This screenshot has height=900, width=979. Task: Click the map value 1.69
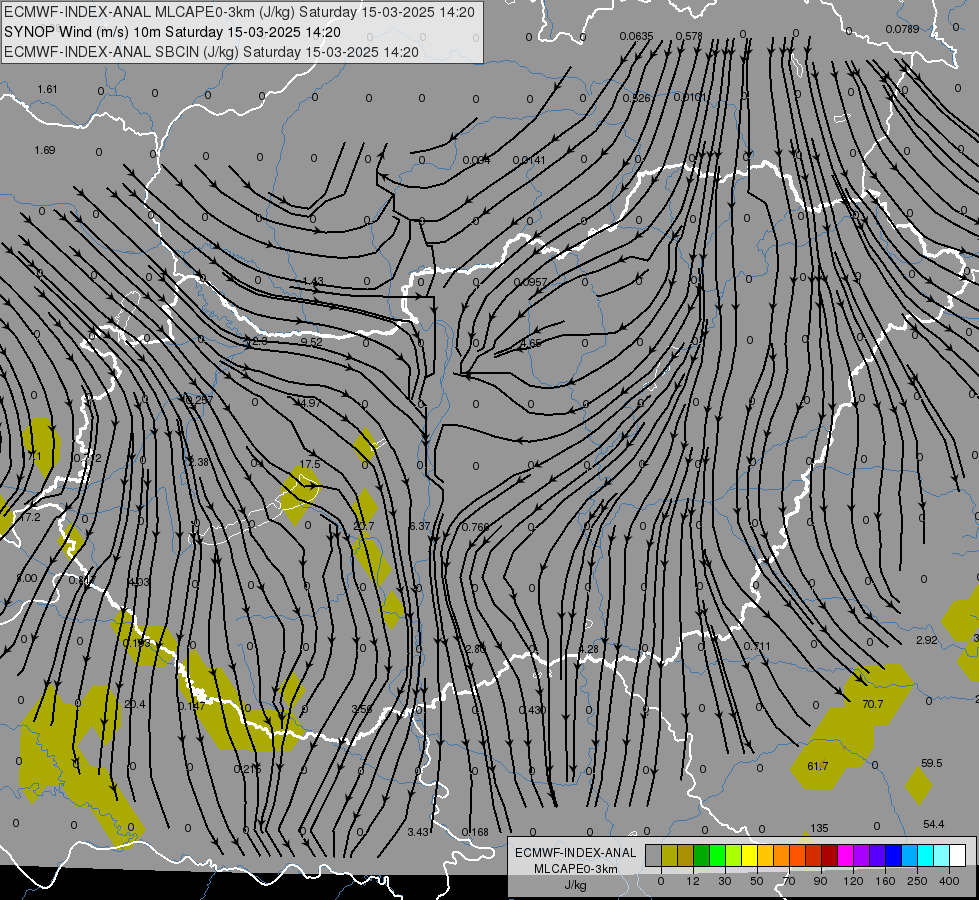coord(44,150)
